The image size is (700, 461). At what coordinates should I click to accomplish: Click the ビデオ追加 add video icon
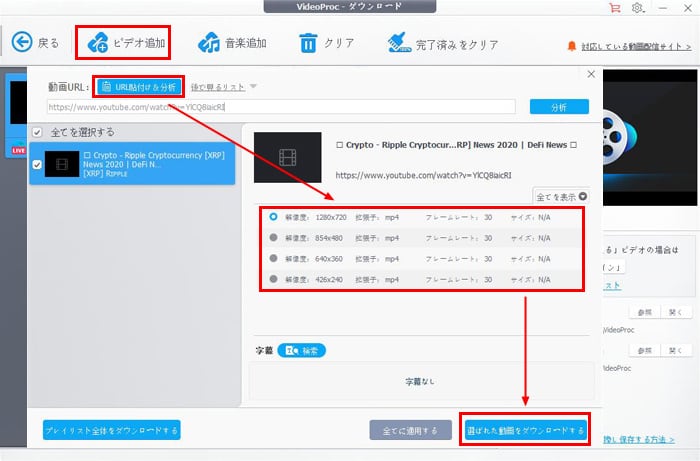[x=99, y=43]
